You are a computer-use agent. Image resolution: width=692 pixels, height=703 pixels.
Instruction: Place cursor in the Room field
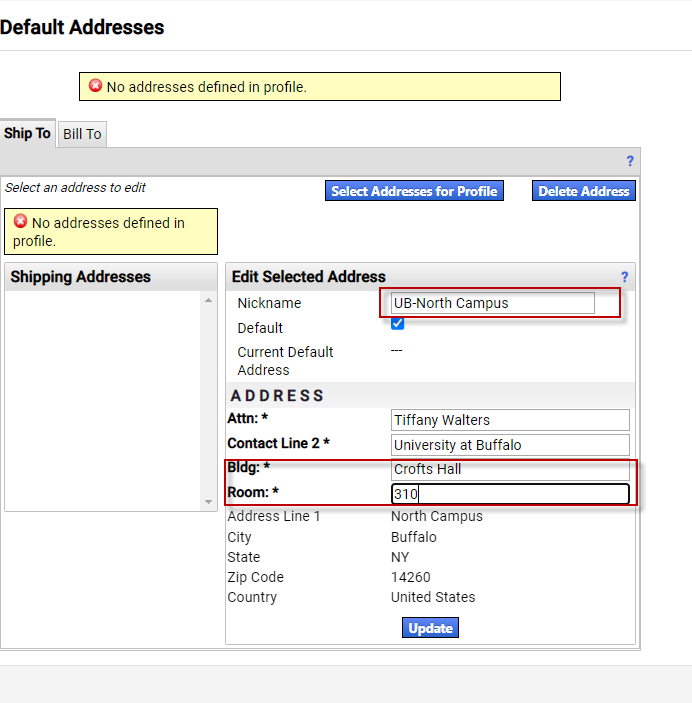click(510, 494)
